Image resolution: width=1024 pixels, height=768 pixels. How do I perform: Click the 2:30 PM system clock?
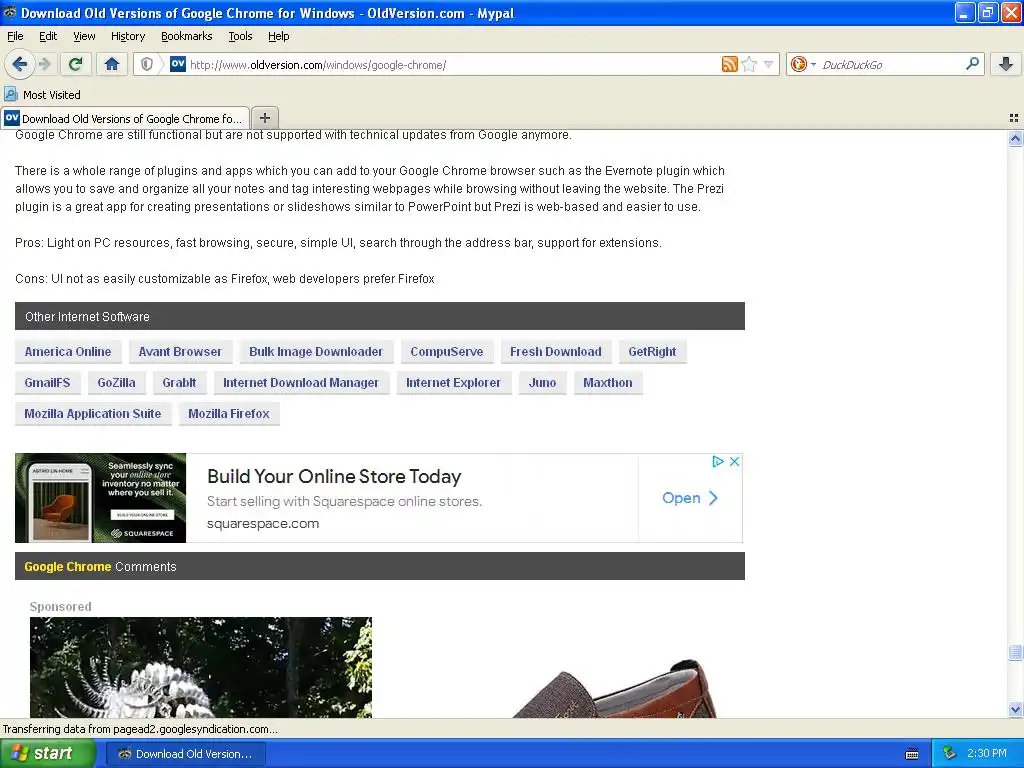pos(987,754)
